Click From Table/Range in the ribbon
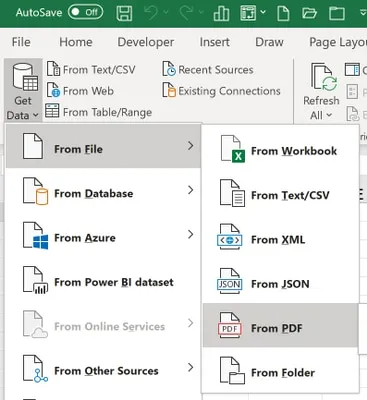The width and height of the screenshot is (367, 400). [x=99, y=112]
